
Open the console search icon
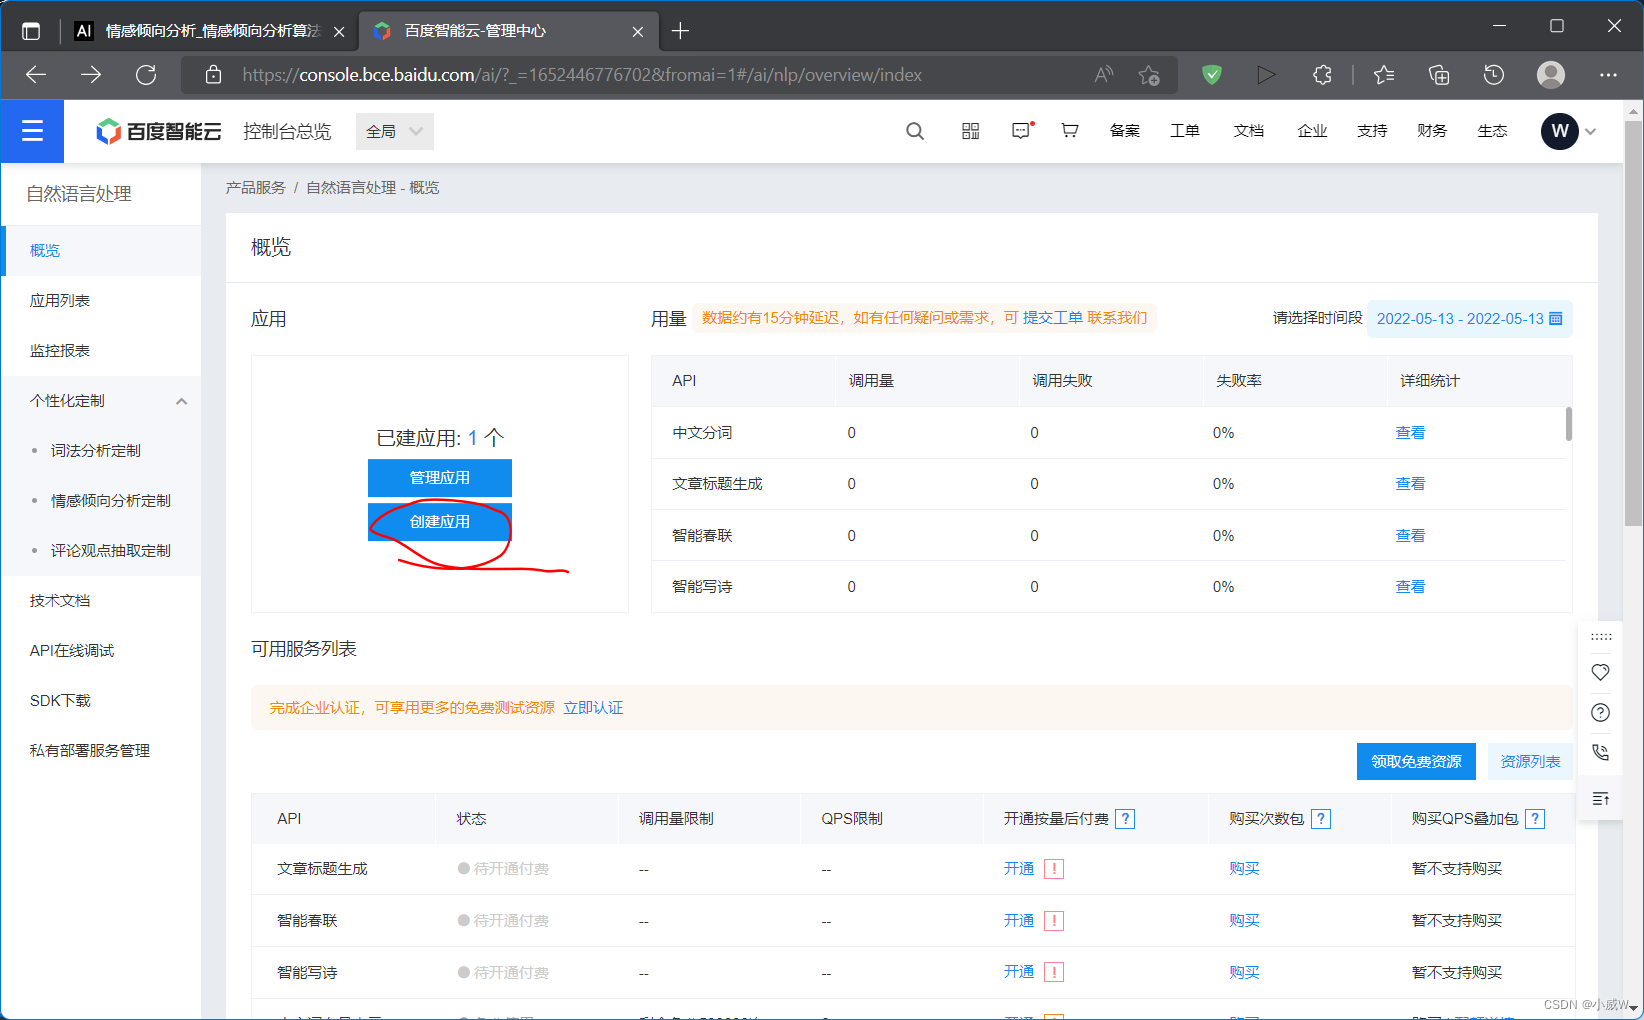pos(914,131)
